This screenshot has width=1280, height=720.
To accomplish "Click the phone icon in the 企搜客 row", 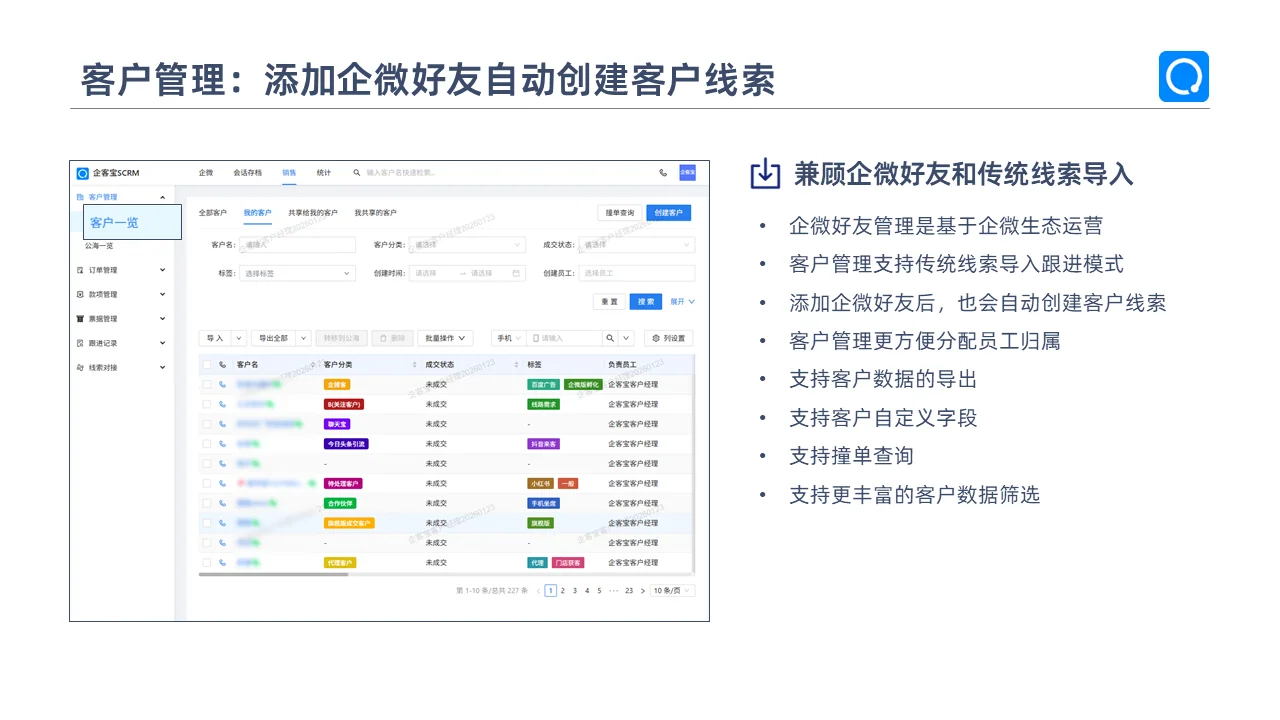I will click(222, 384).
